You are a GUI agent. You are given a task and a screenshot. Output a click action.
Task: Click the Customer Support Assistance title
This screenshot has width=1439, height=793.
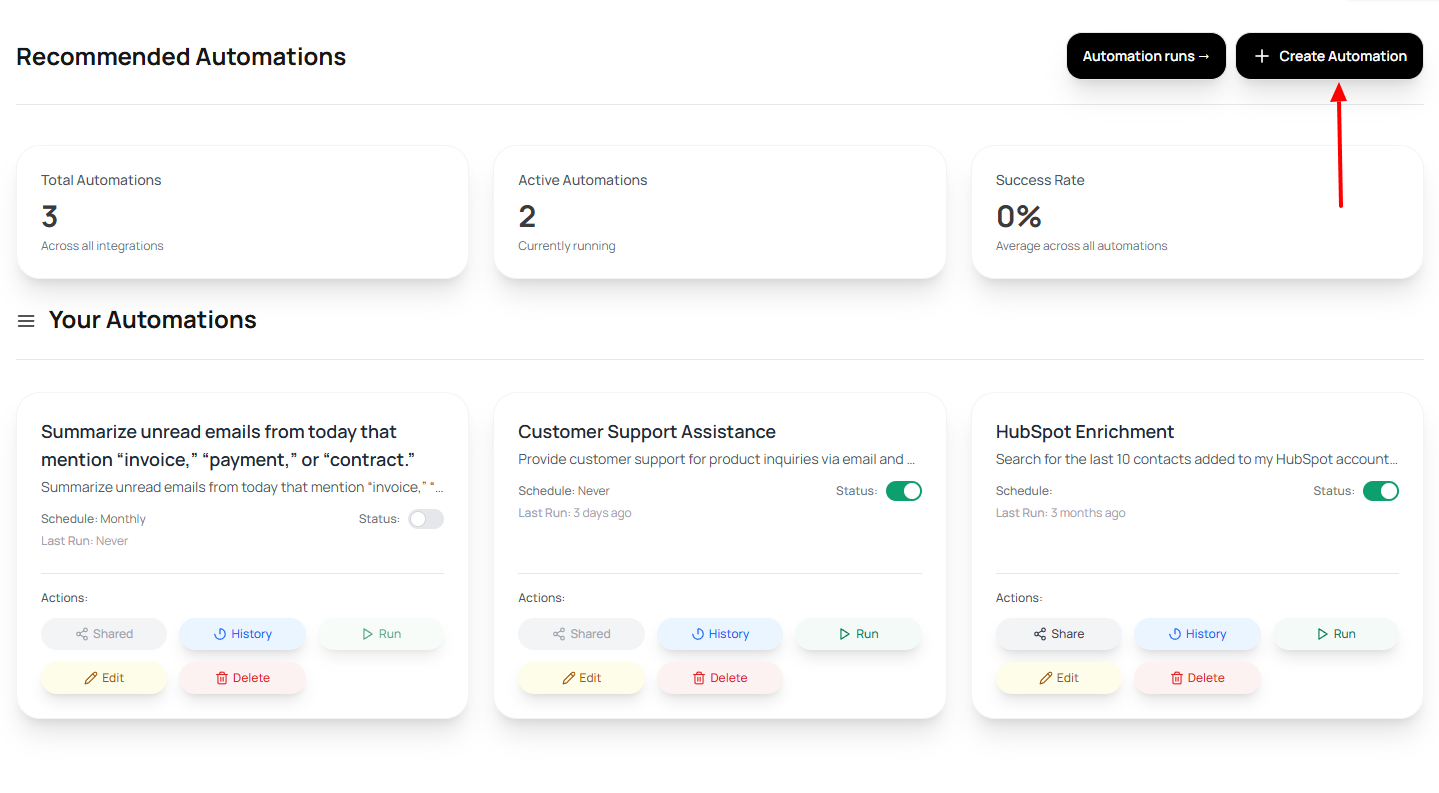pos(647,432)
